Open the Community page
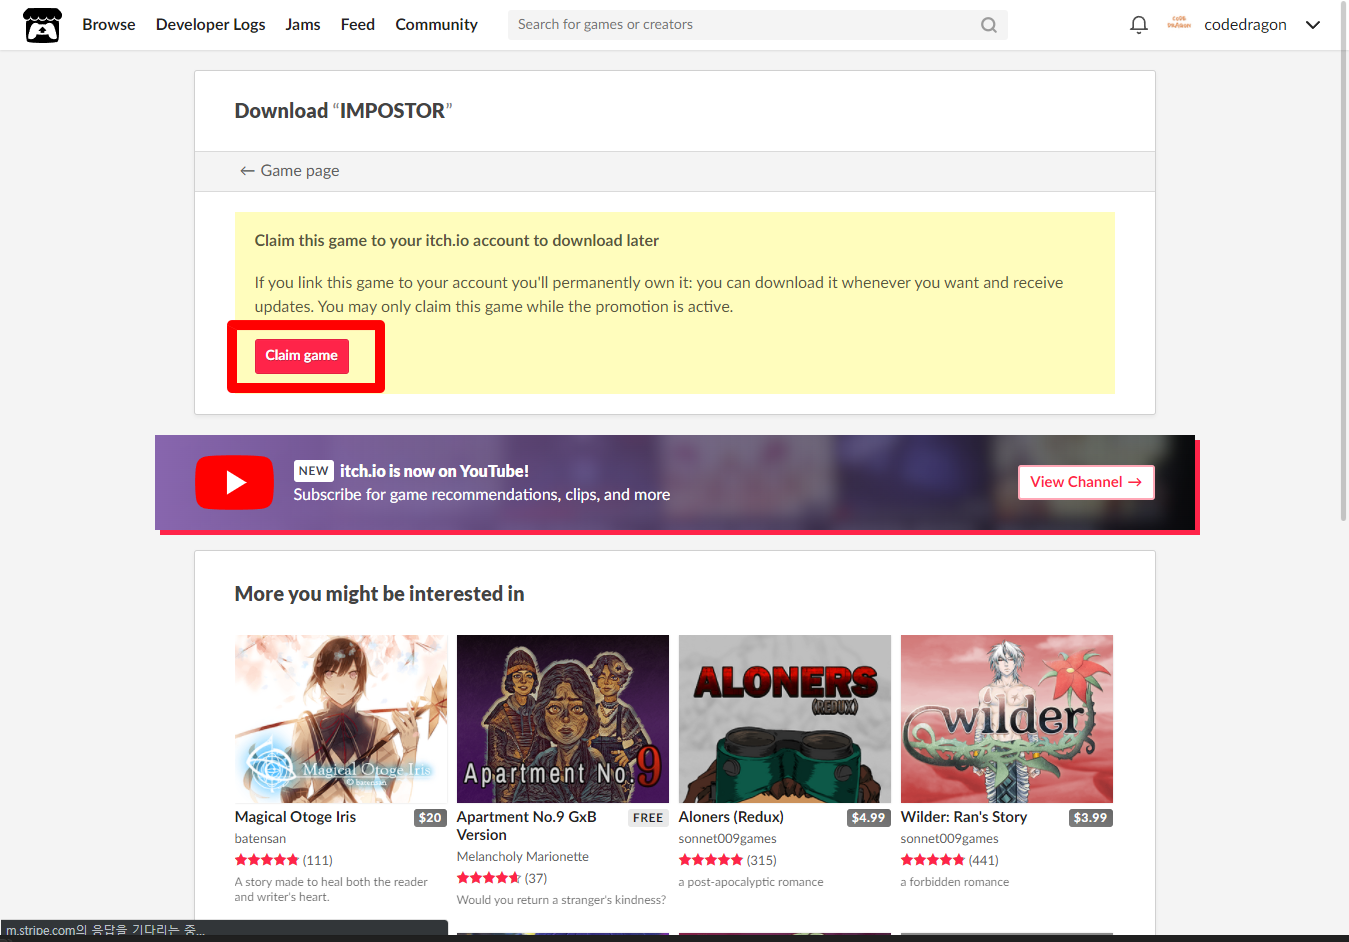 436,25
